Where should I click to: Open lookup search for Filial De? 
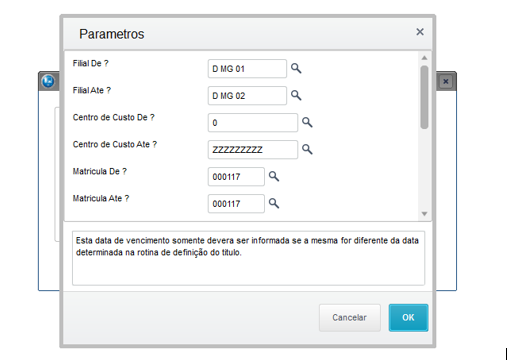point(296,68)
